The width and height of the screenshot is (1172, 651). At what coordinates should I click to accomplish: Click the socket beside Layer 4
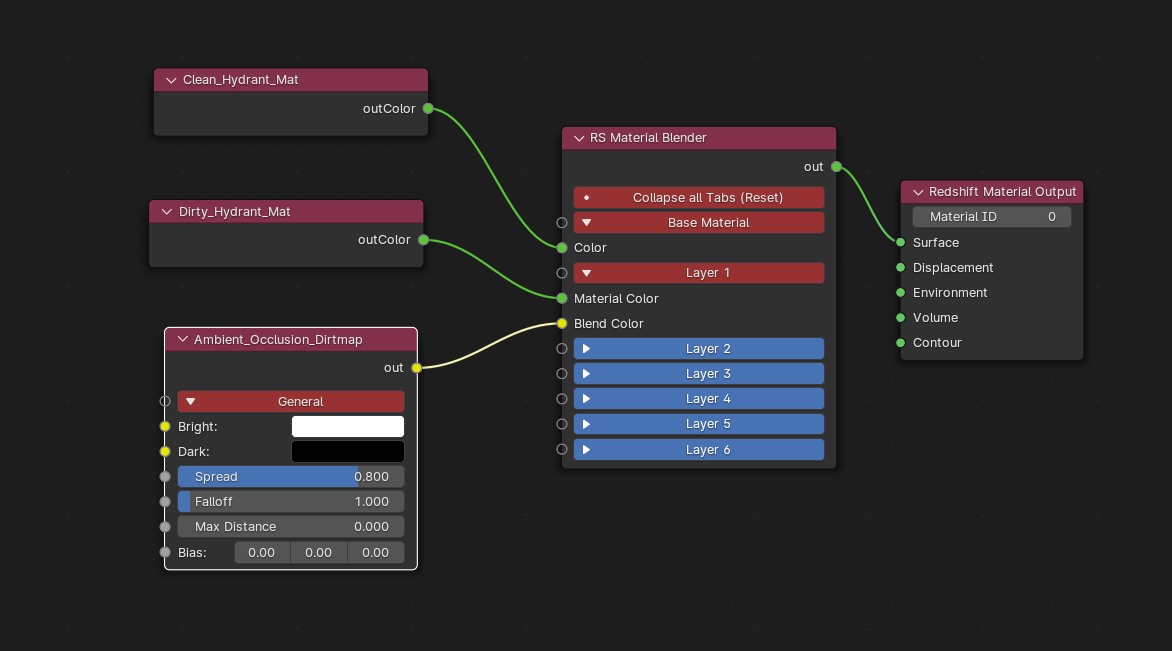click(x=562, y=399)
